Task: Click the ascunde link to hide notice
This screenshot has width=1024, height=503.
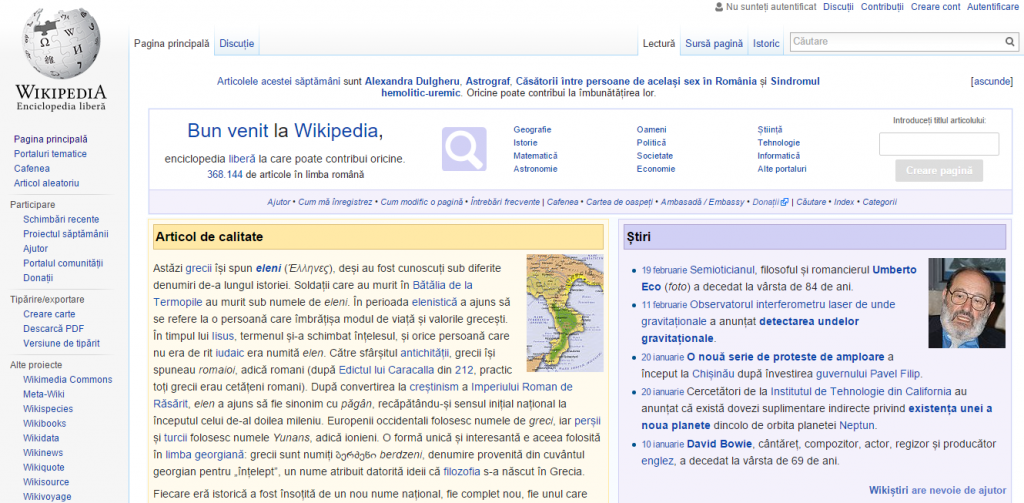Action: pos(991,82)
